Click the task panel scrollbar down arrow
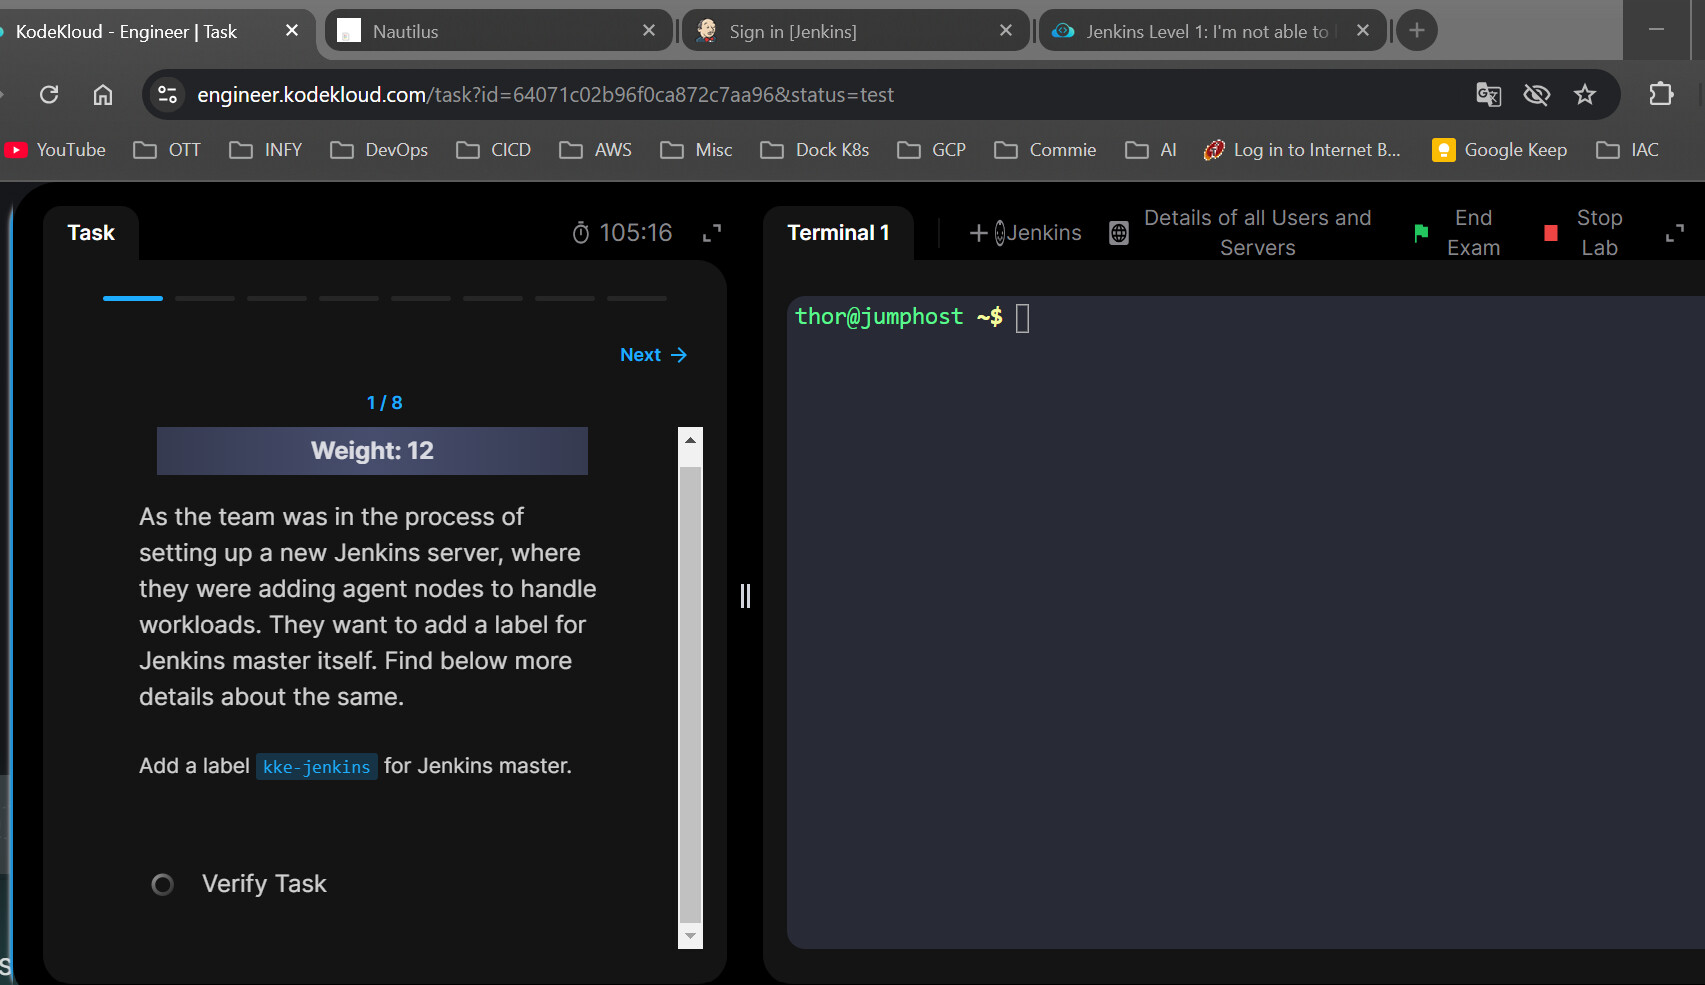The height and width of the screenshot is (985, 1705). click(x=690, y=936)
